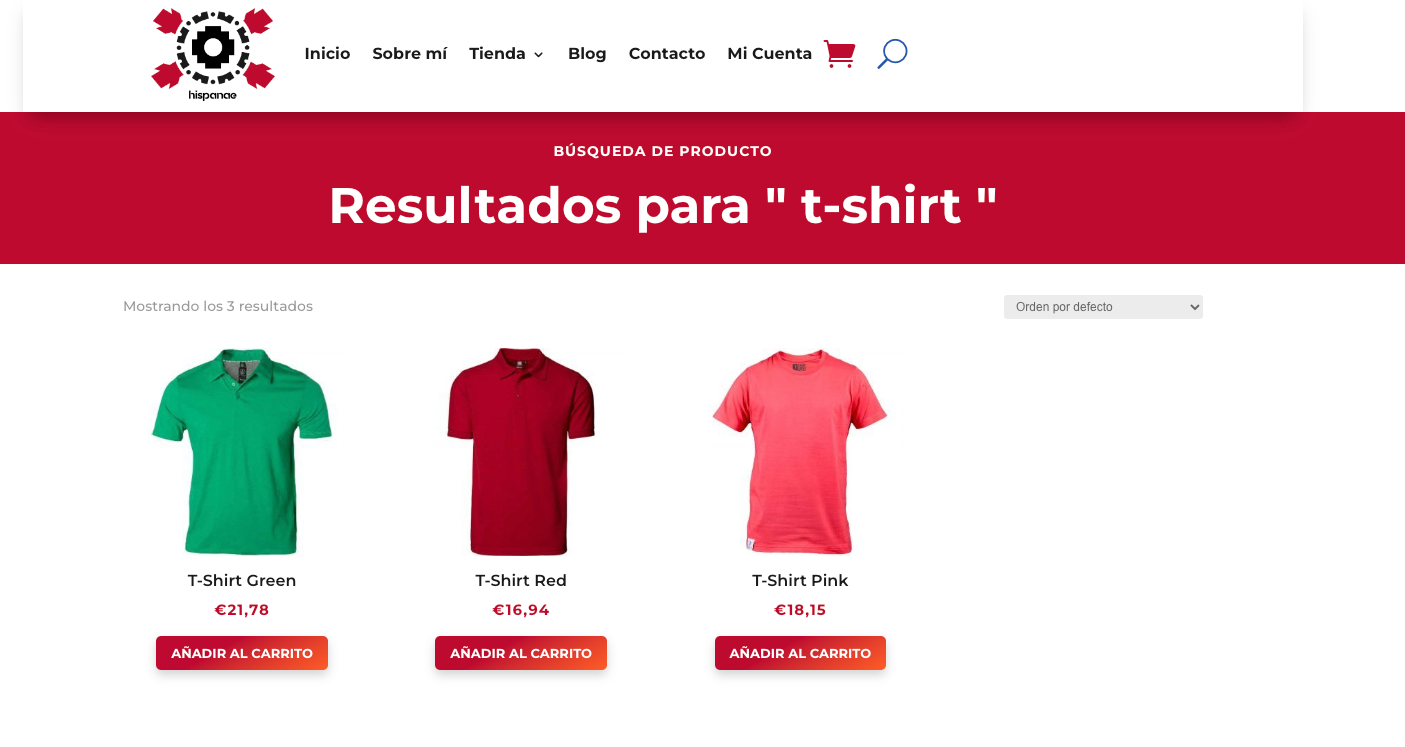
Task: Open the T-Shirt Pink product title
Action: (x=800, y=580)
